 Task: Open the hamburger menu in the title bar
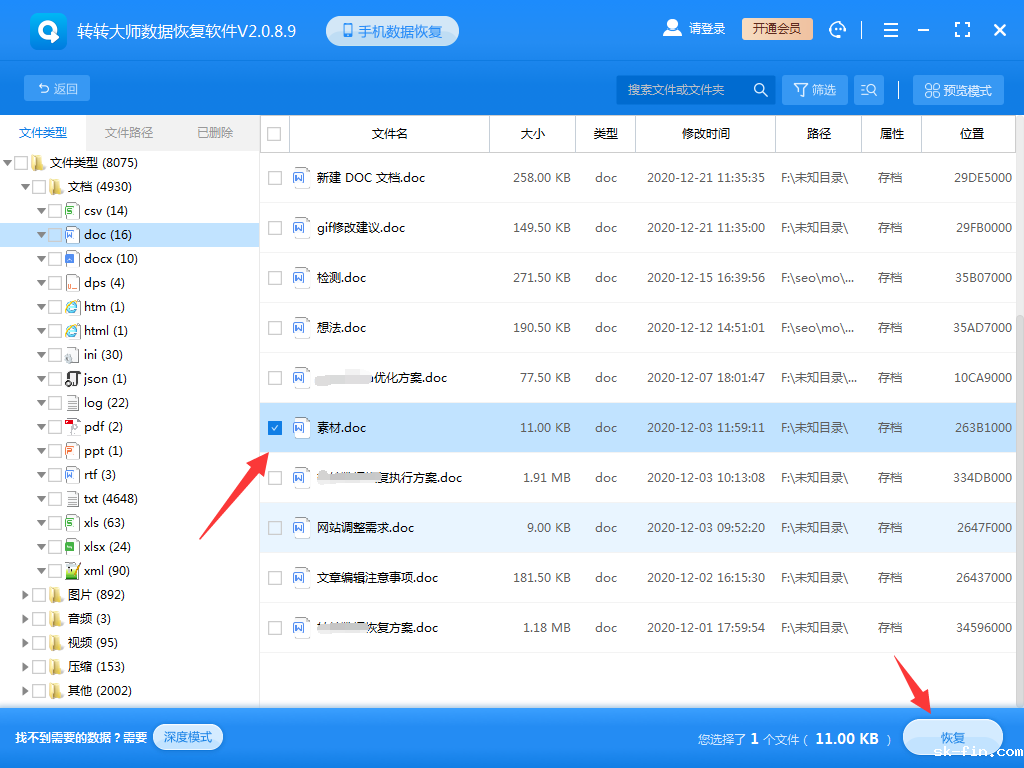coord(890,29)
